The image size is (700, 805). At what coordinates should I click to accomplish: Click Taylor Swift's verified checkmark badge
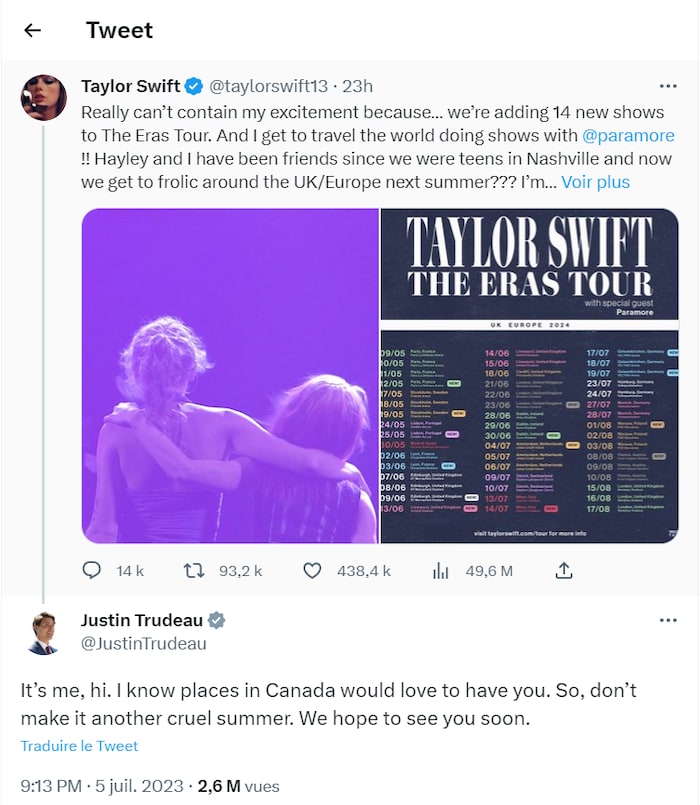196,86
